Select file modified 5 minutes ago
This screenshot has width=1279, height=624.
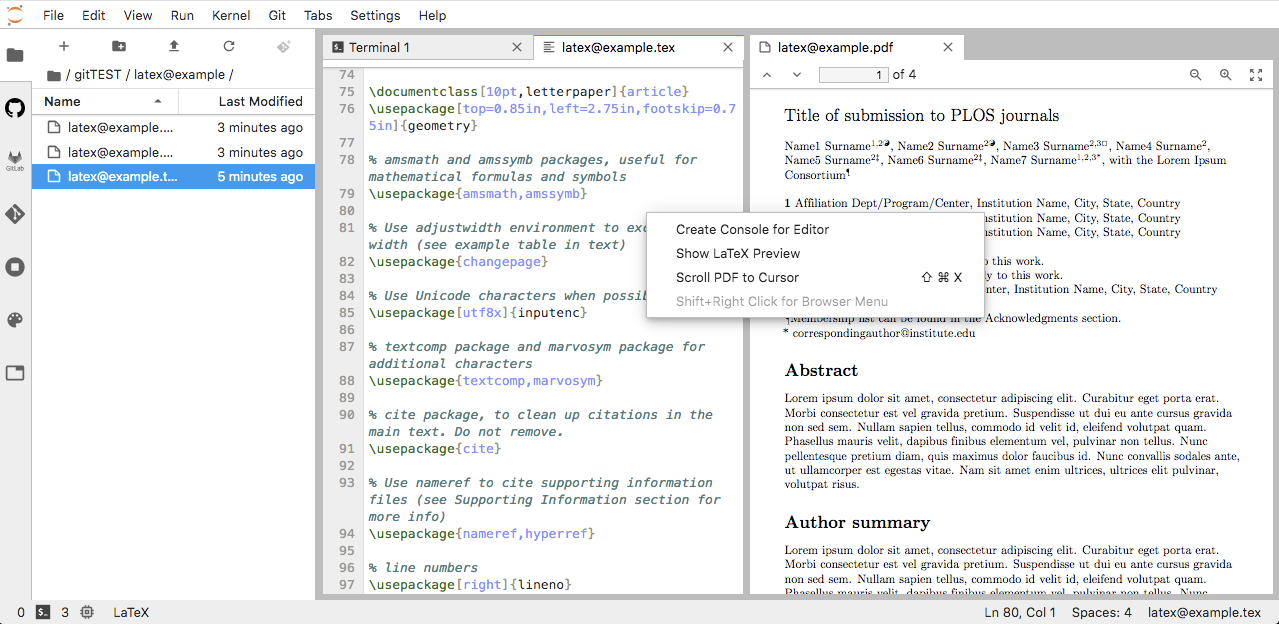tap(173, 177)
